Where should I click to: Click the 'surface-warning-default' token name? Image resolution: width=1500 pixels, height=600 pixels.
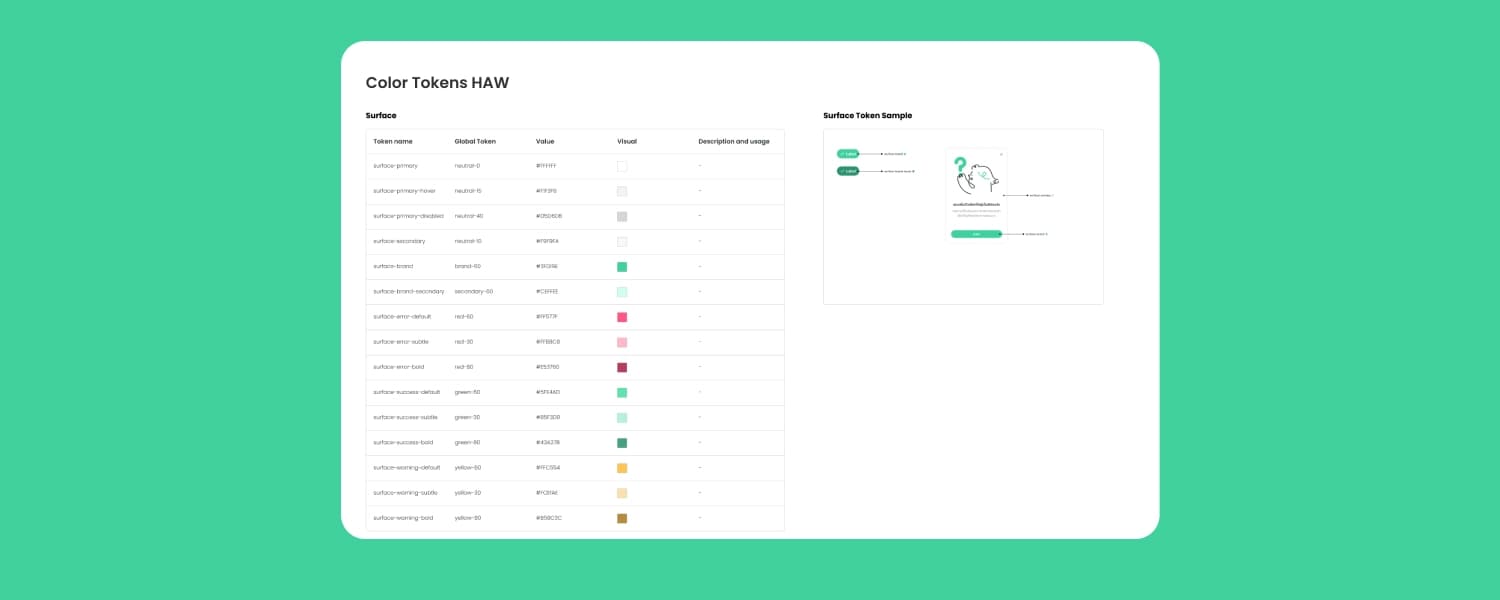(407, 468)
